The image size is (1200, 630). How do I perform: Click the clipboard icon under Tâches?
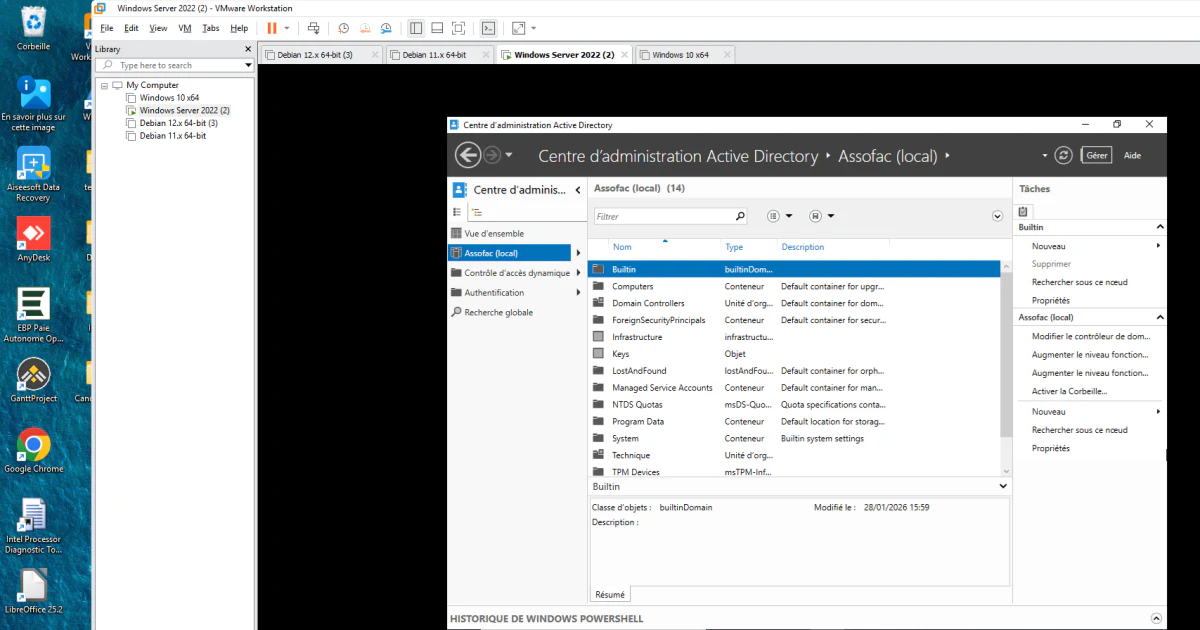coord(1024,212)
